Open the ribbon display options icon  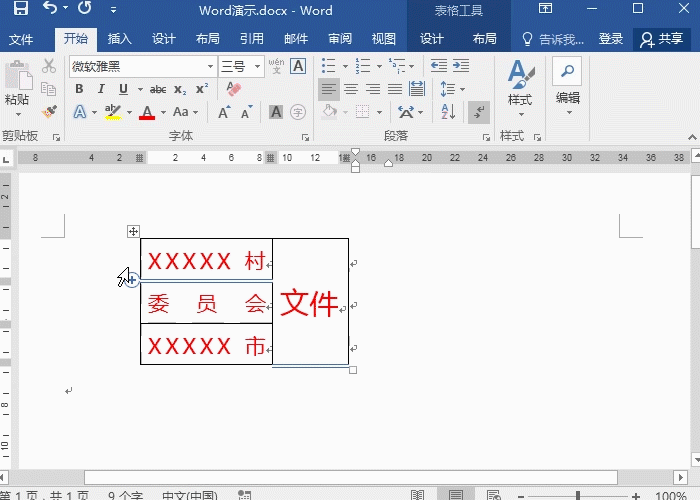[545, 8]
